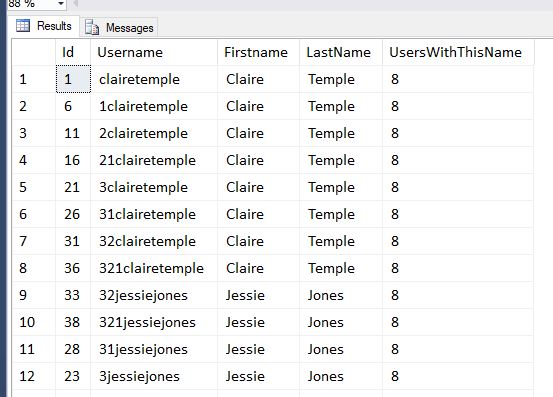Screen dimensions: 553x397
Task: Select the Firstname column header
Action: (x=259, y=53)
